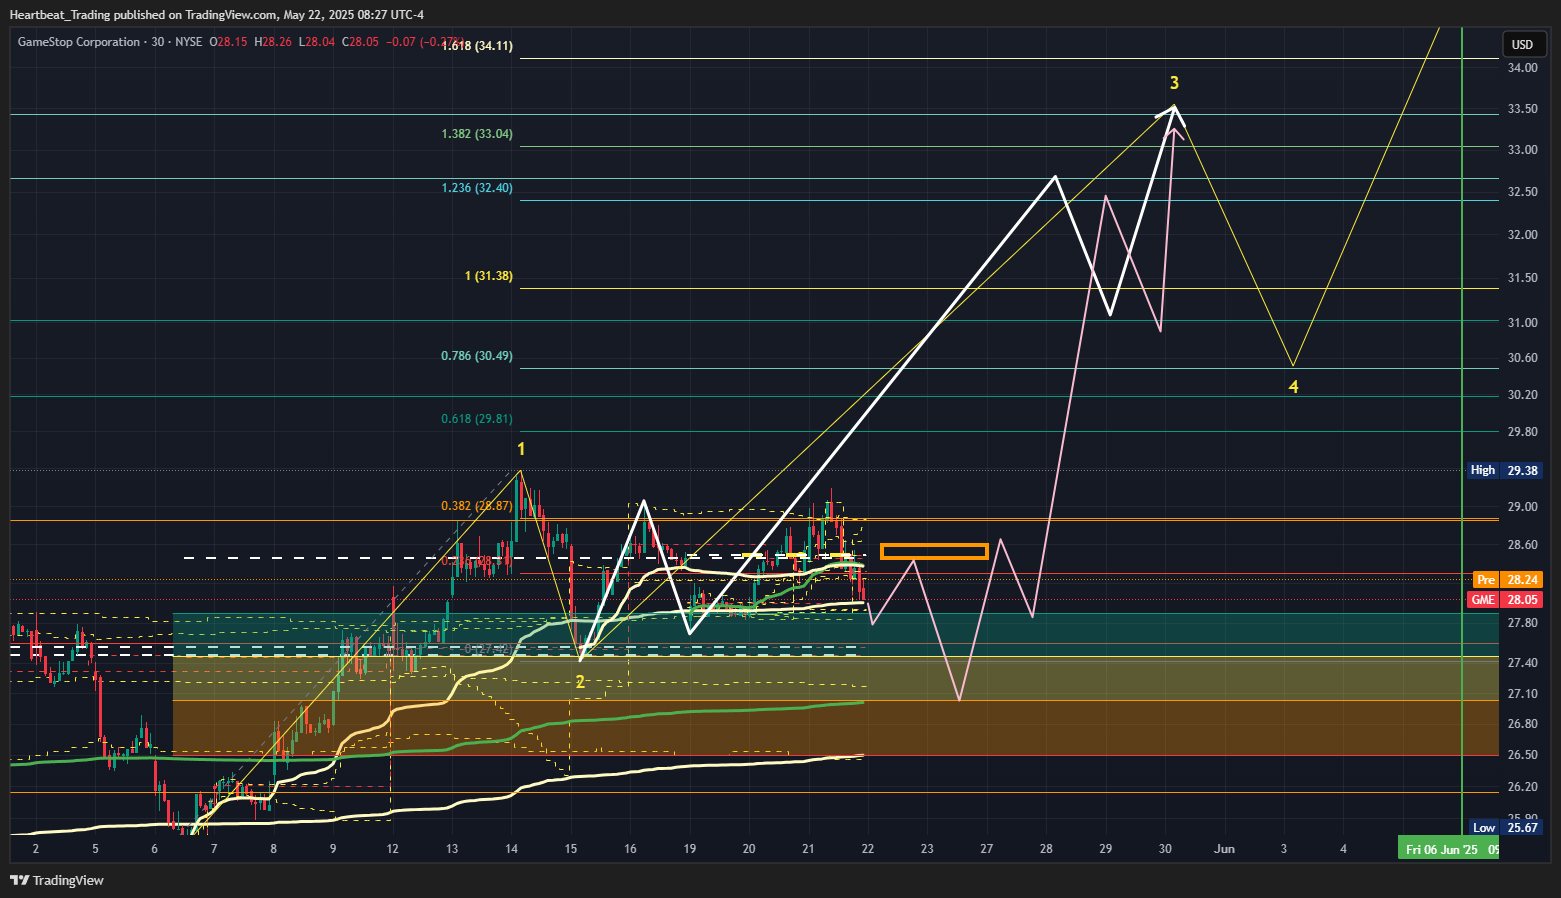
Task: Select the Pre 28.24 pre-market price label
Action: [1508, 580]
